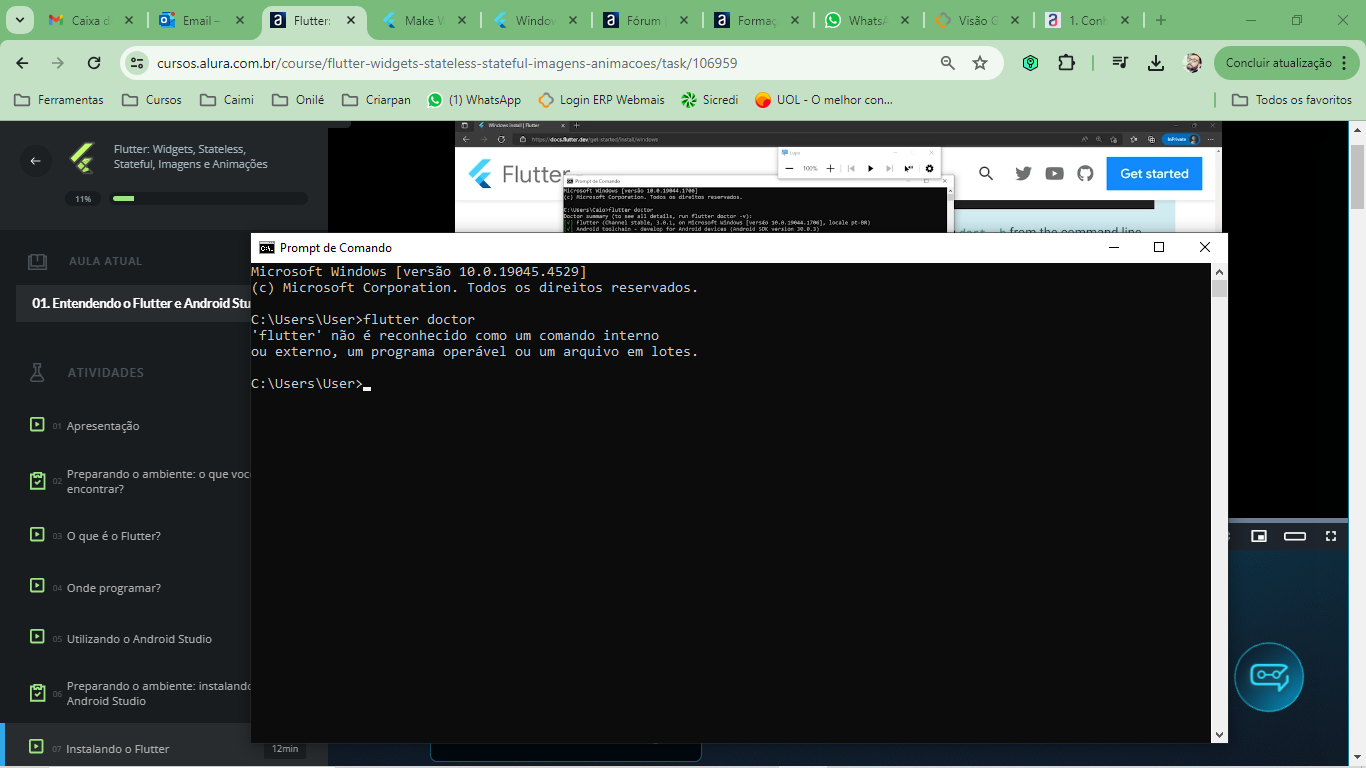This screenshot has height=768, width=1366.
Task: Open the Luri chat assistant bubble
Action: pyautogui.click(x=1269, y=677)
